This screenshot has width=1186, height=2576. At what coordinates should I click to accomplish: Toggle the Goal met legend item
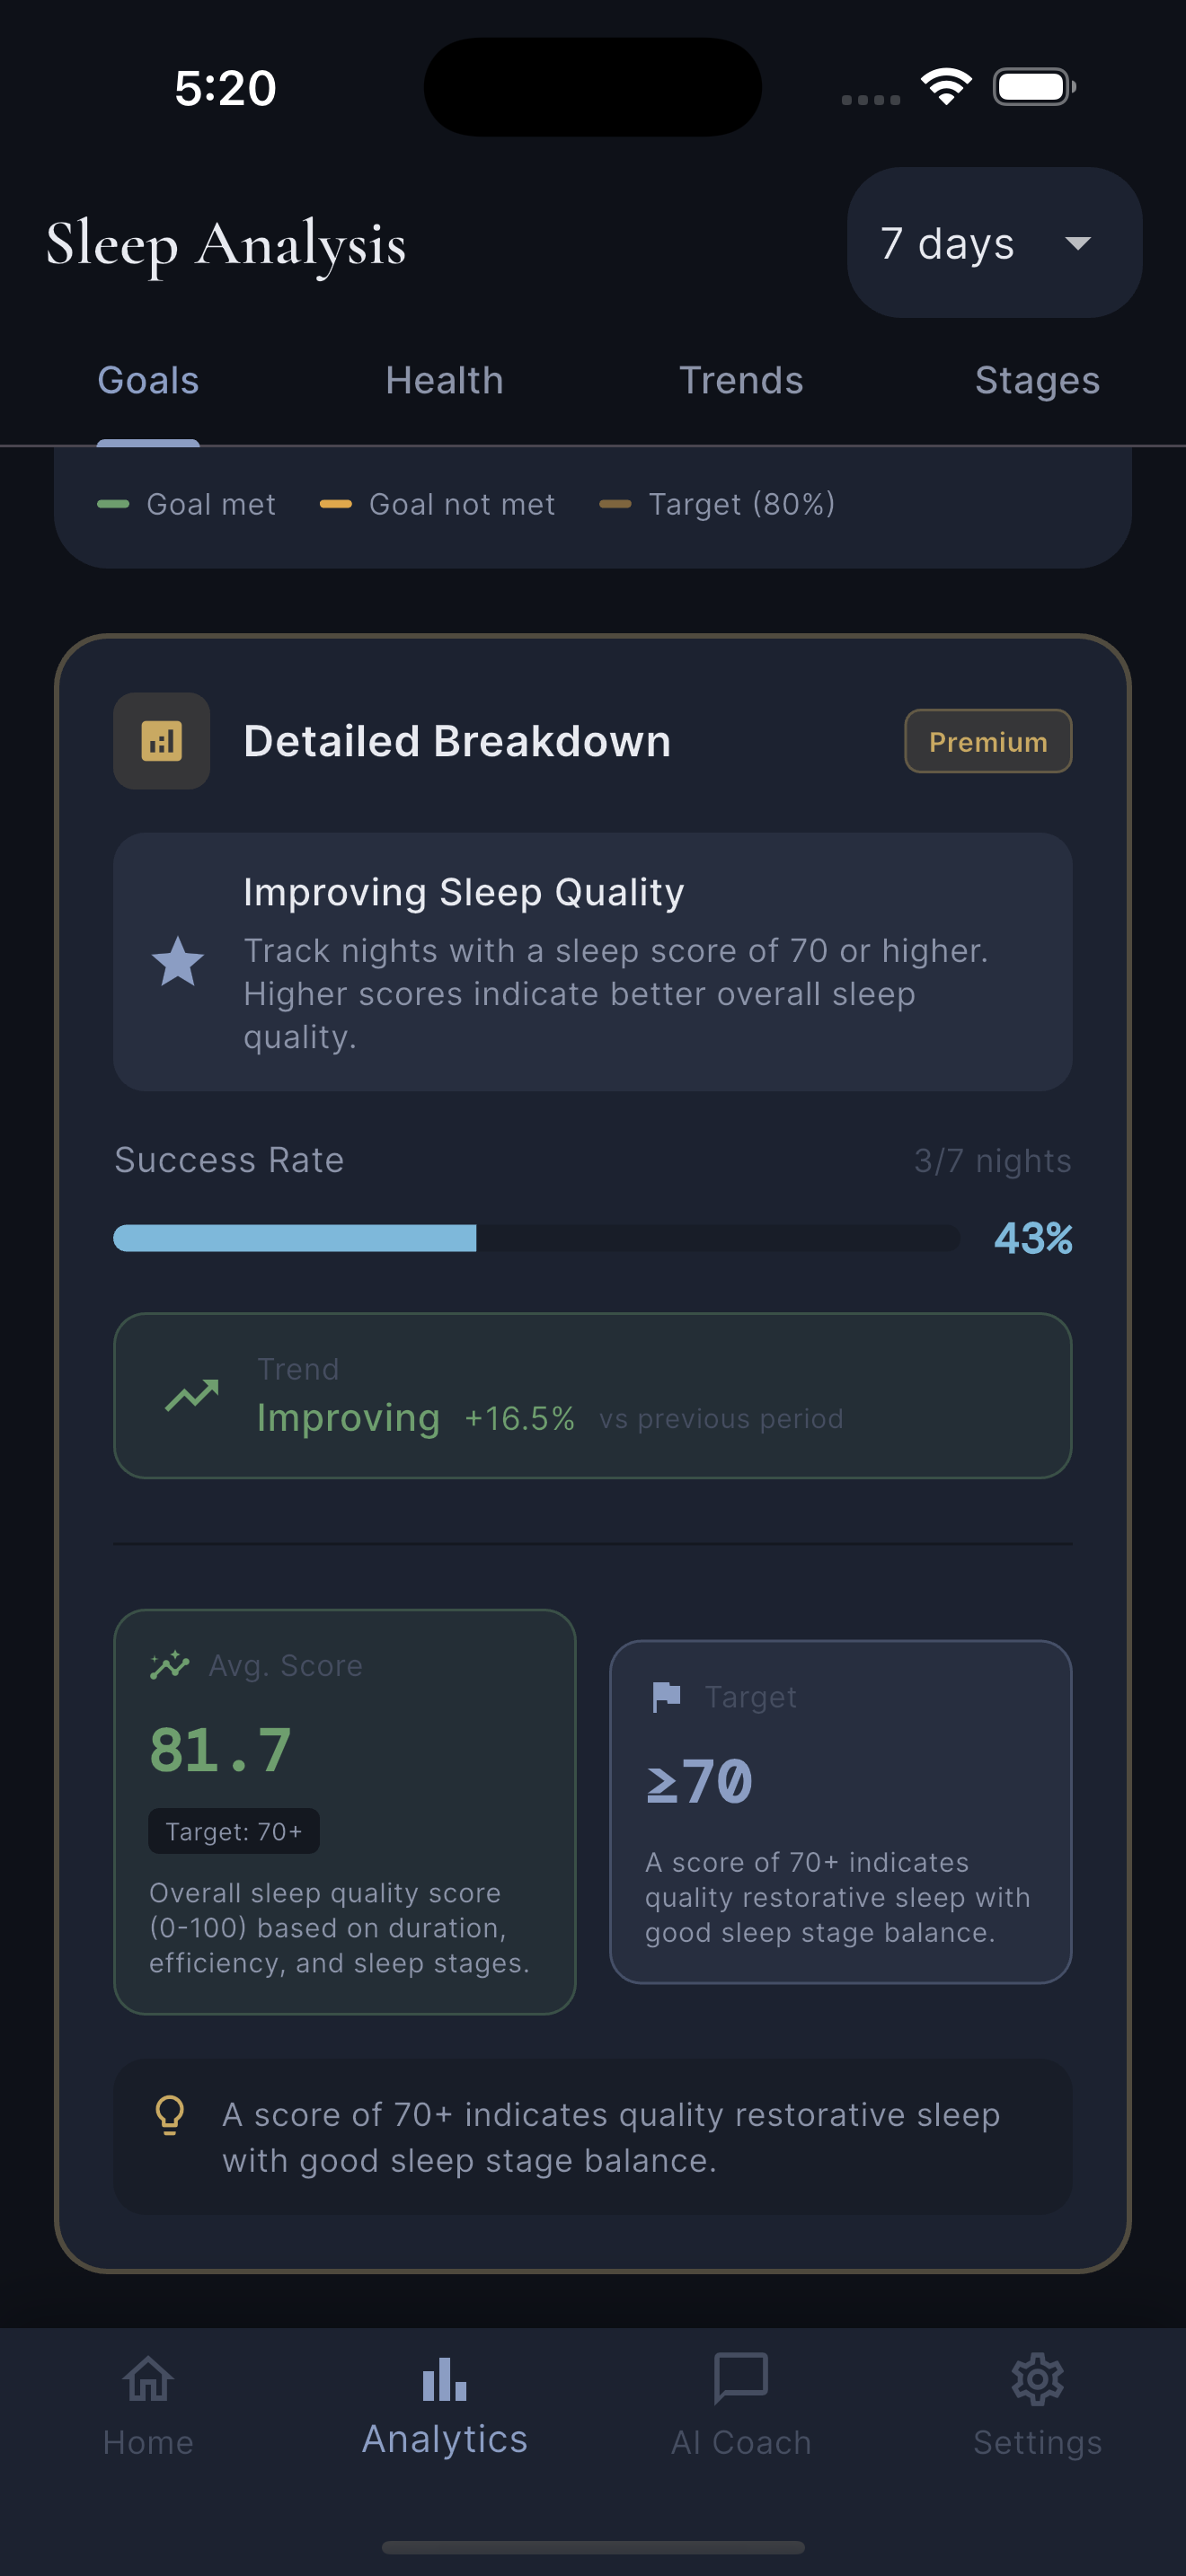tap(187, 504)
